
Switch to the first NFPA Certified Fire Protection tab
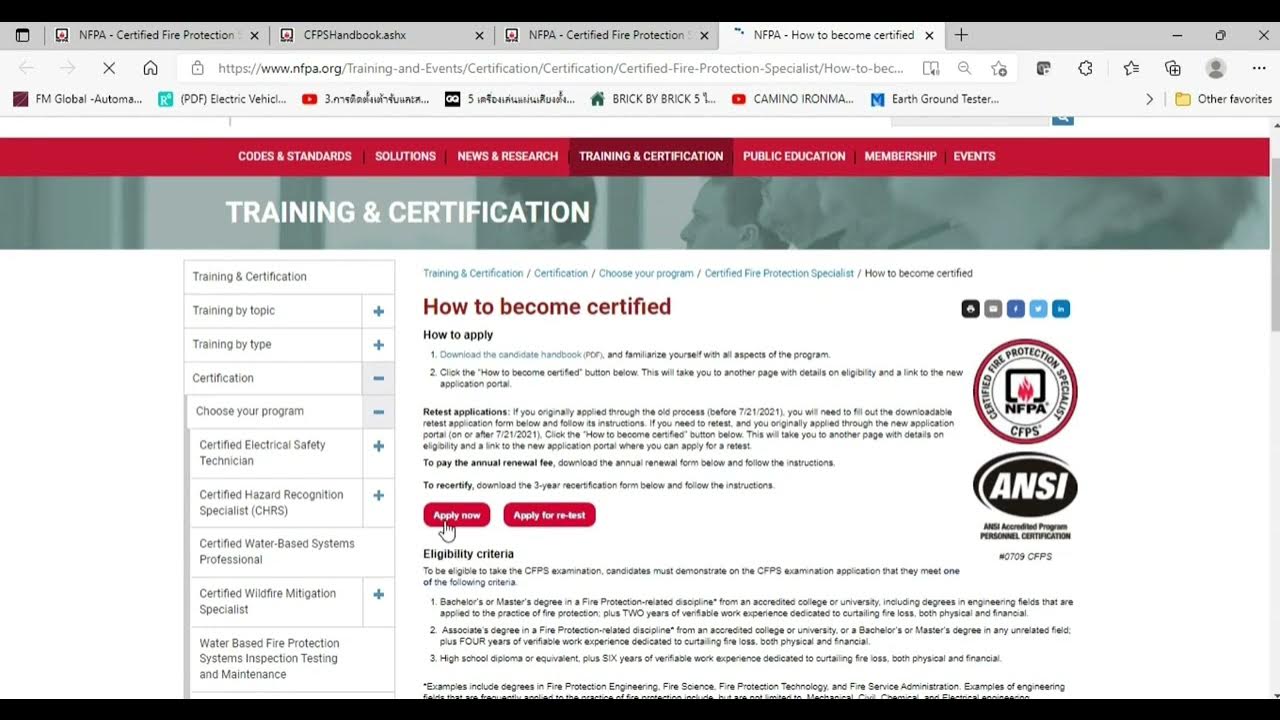(x=155, y=35)
